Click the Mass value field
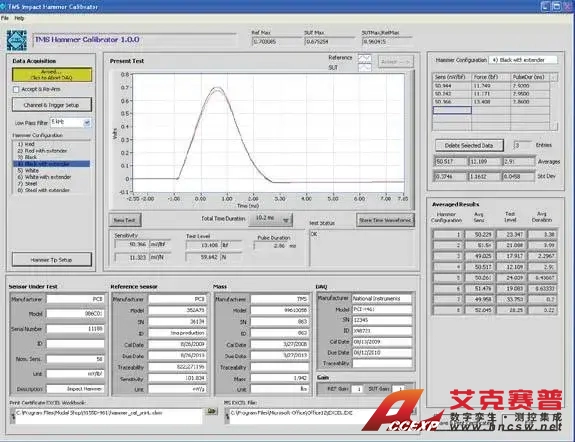575x442 pixels. [280, 378]
